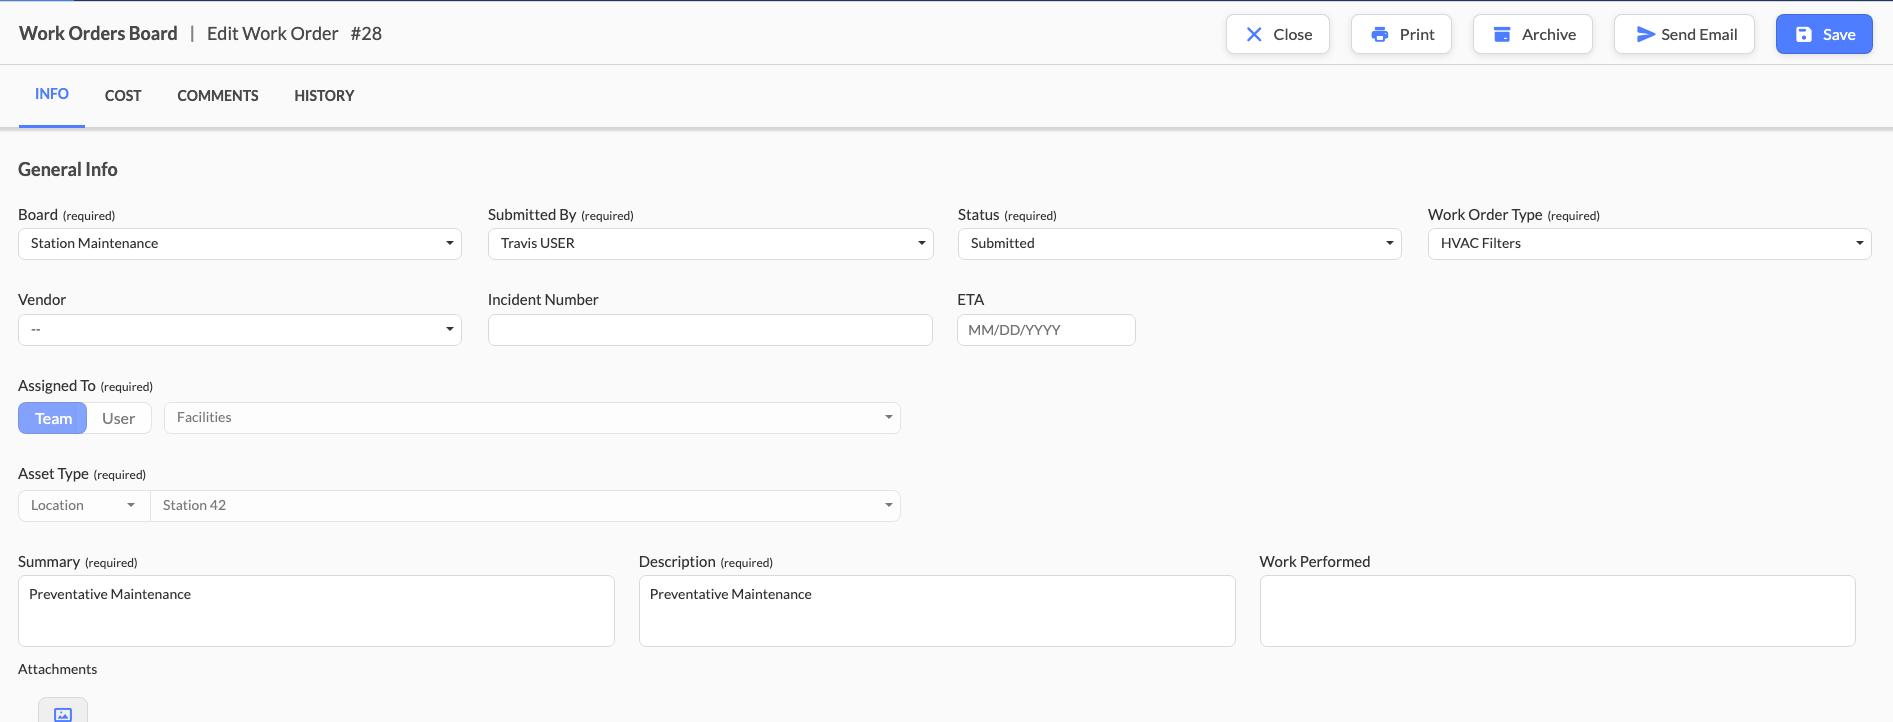Click the Work Performed text area
This screenshot has width=1893, height=722.
[x=1557, y=610]
